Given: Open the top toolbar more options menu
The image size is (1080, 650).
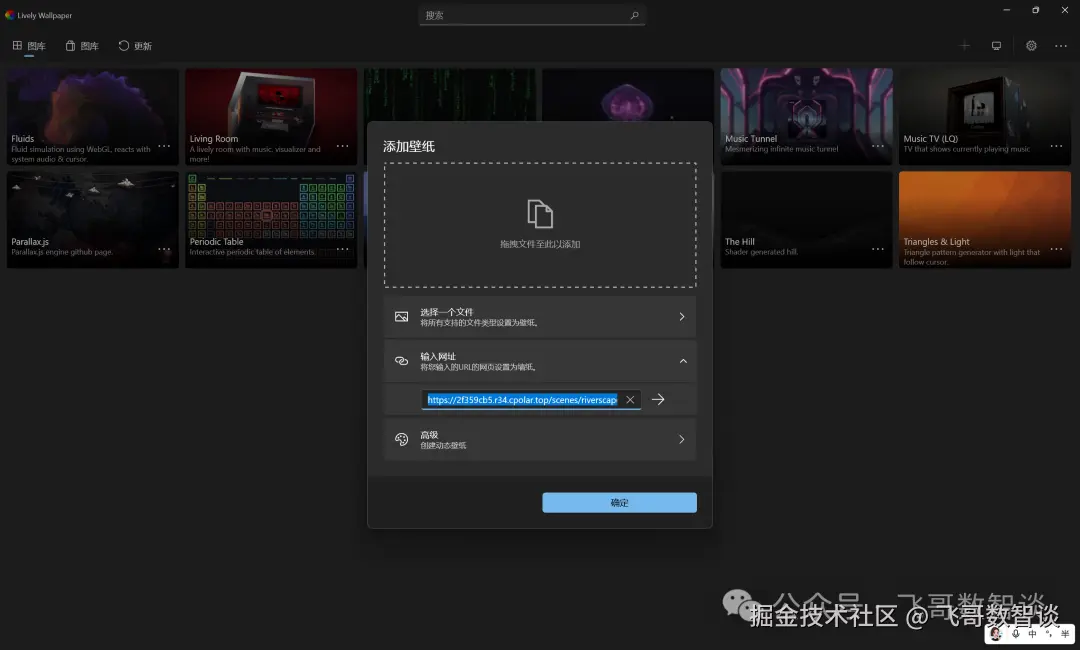Looking at the screenshot, I should tap(1061, 45).
